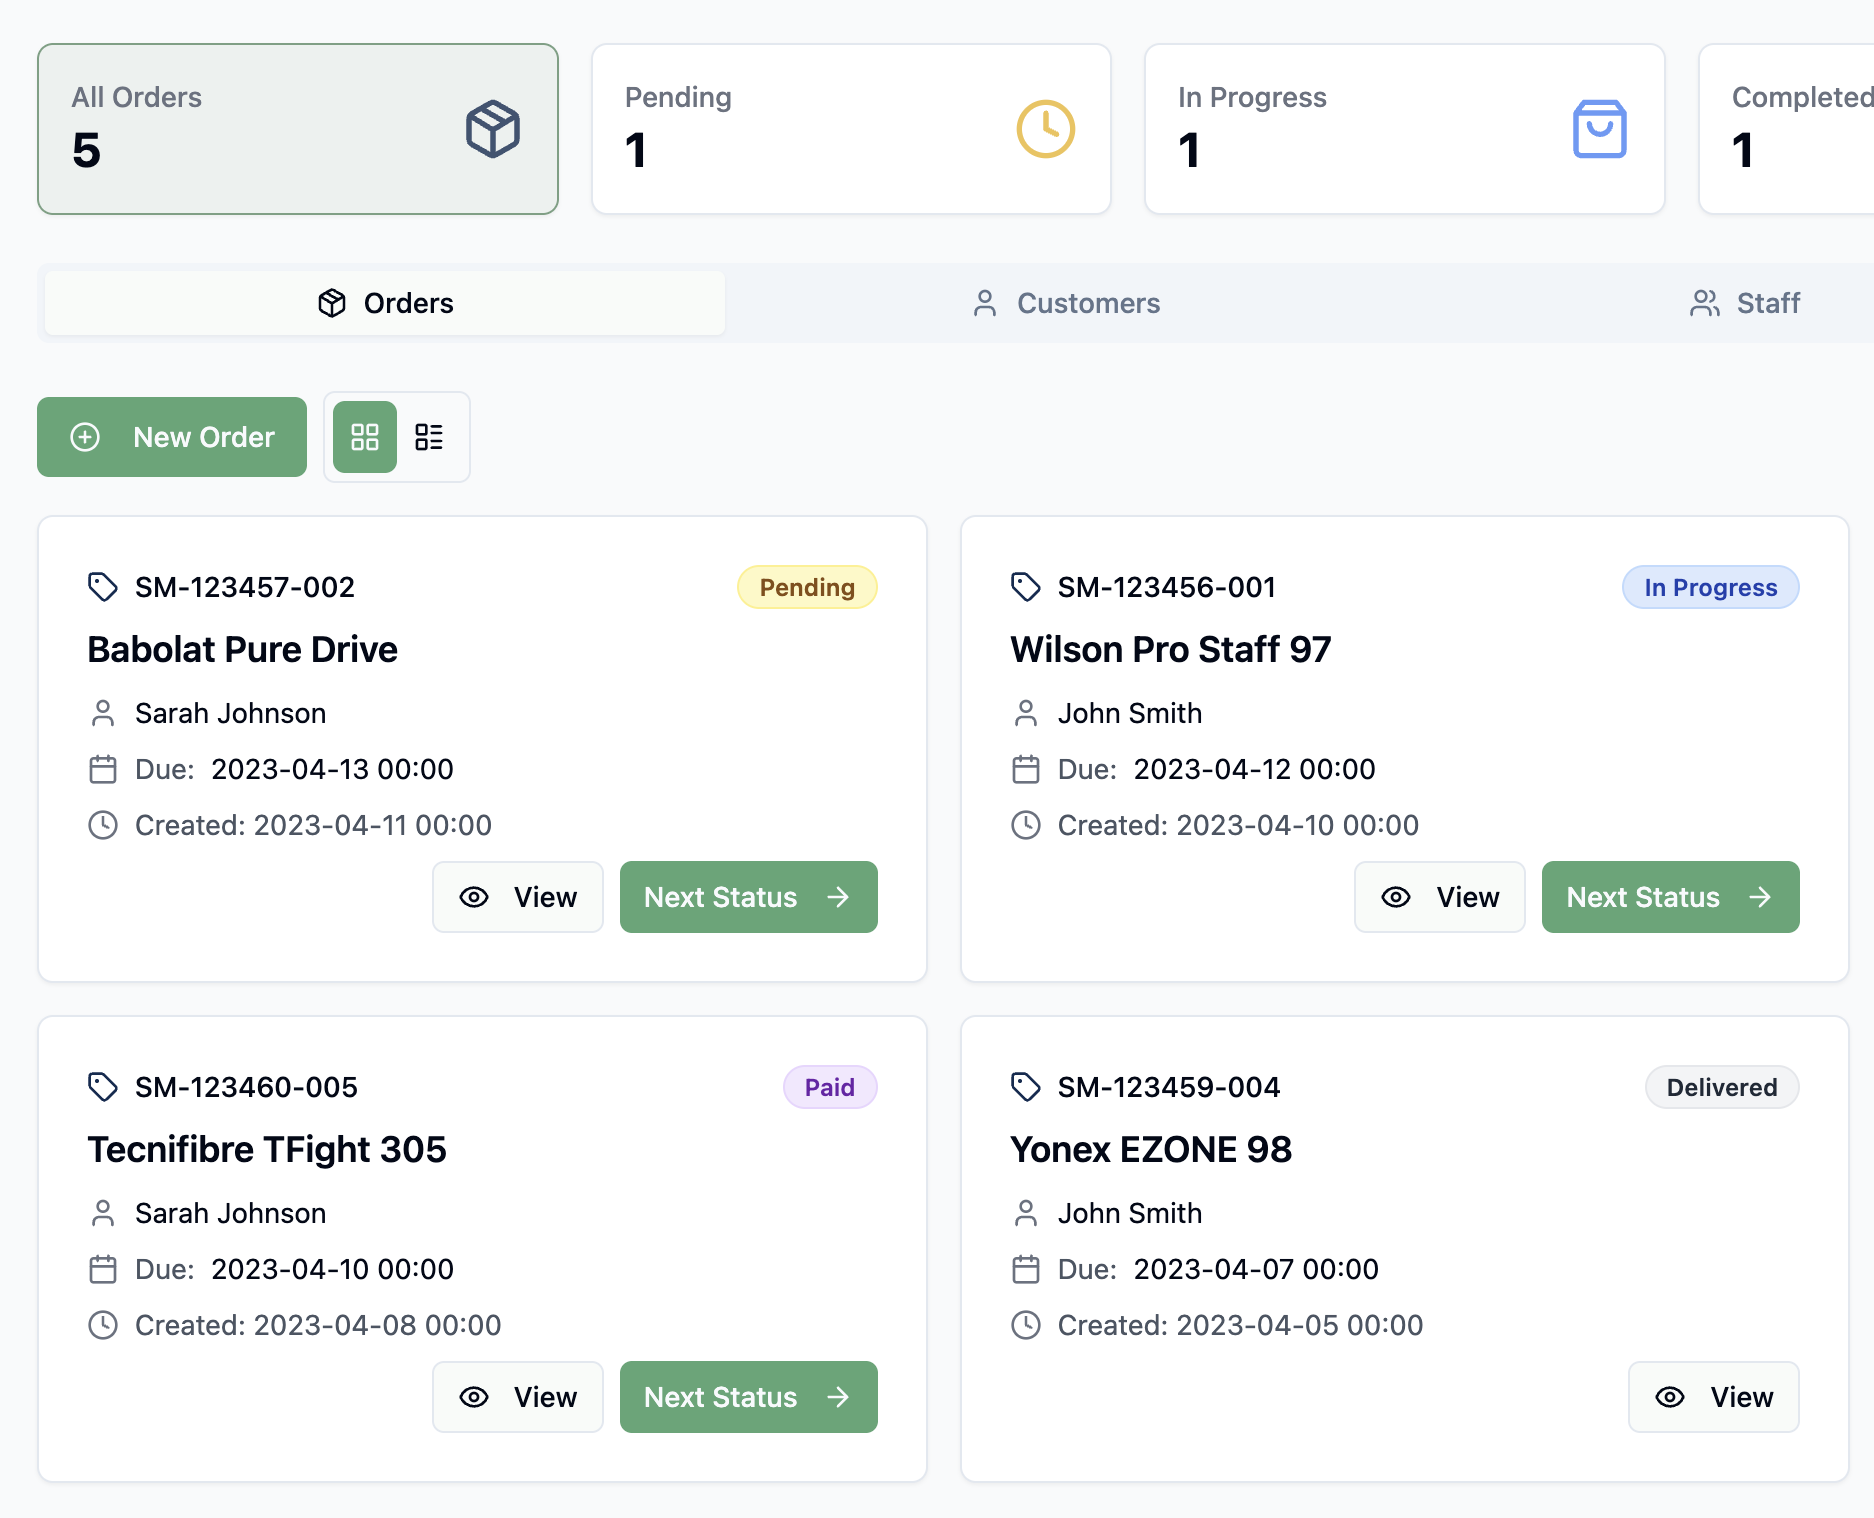View the Wilson Pro Staff 97 order
The height and width of the screenshot is (1518, 1874).
(1440, 897)
